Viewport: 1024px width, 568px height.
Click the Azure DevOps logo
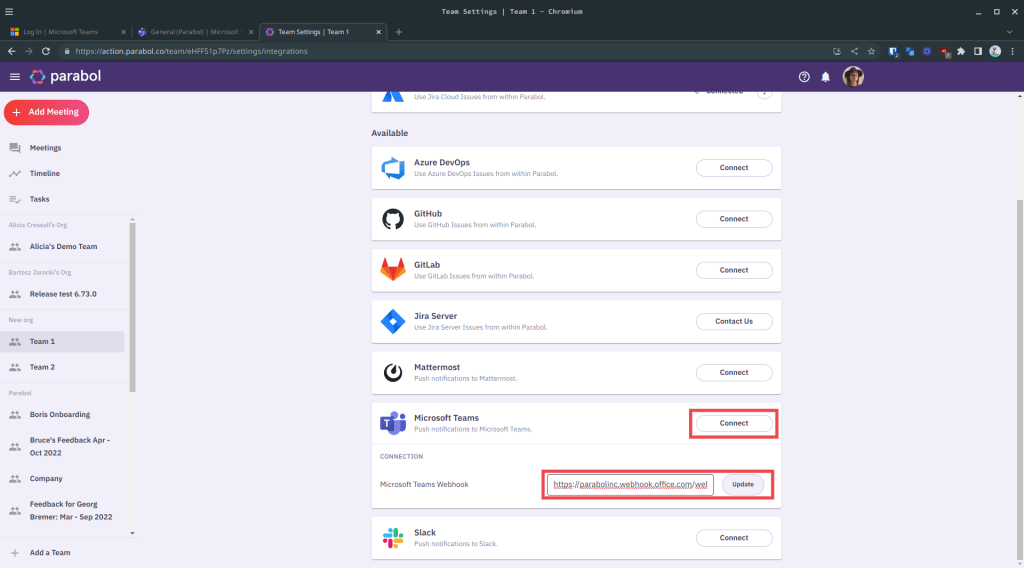392,168
